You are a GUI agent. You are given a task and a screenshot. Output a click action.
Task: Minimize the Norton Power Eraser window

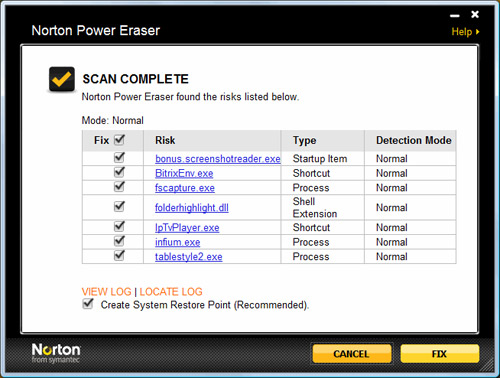click(x=455, y=15)
